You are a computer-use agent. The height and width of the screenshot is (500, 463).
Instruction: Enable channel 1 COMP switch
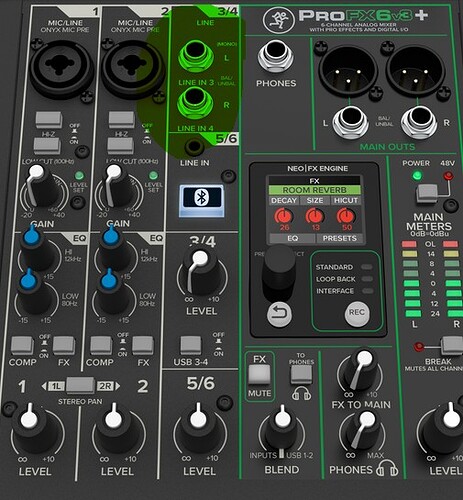pos(22,346)
